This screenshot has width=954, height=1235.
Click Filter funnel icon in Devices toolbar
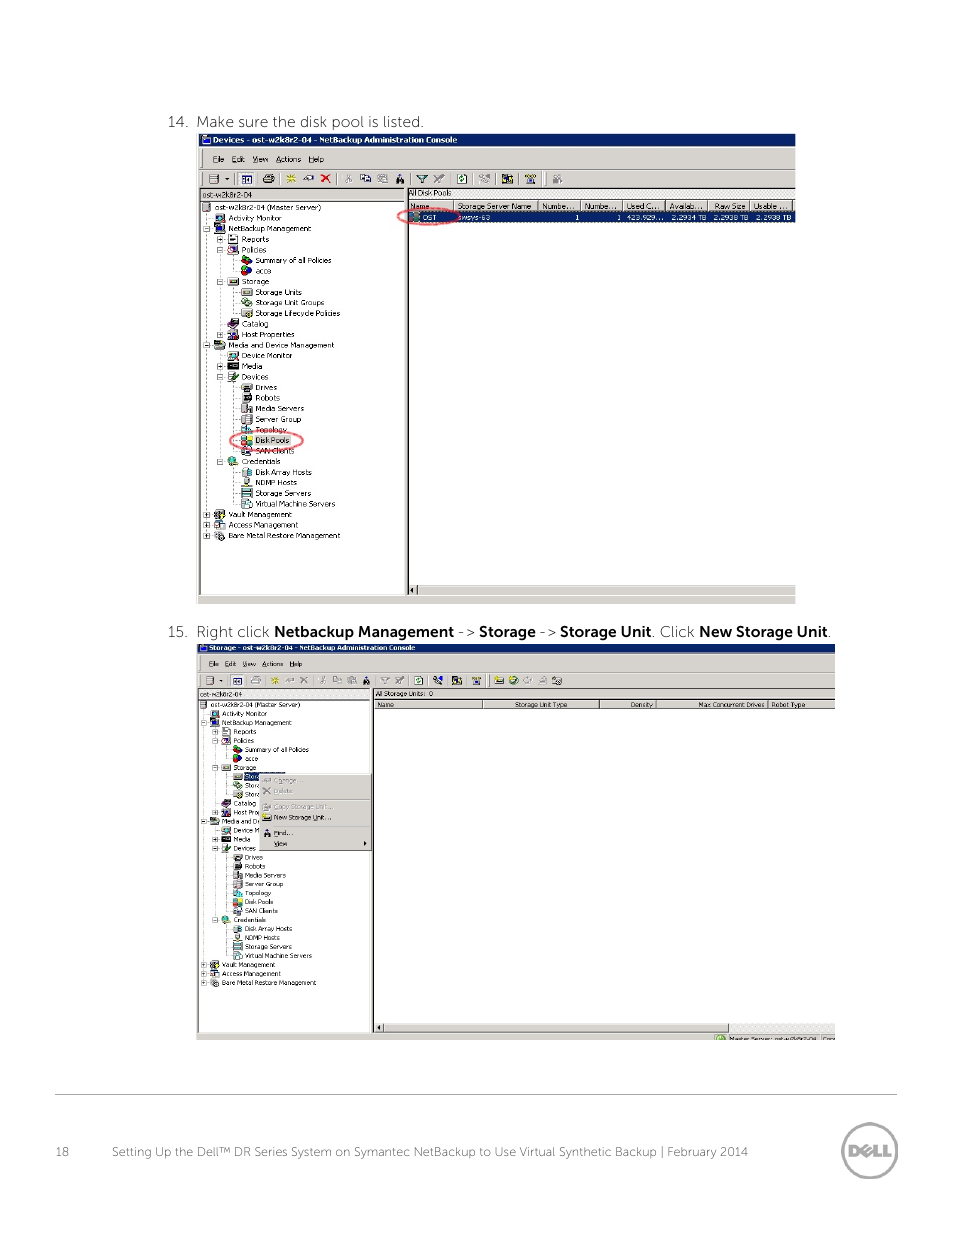422,179
